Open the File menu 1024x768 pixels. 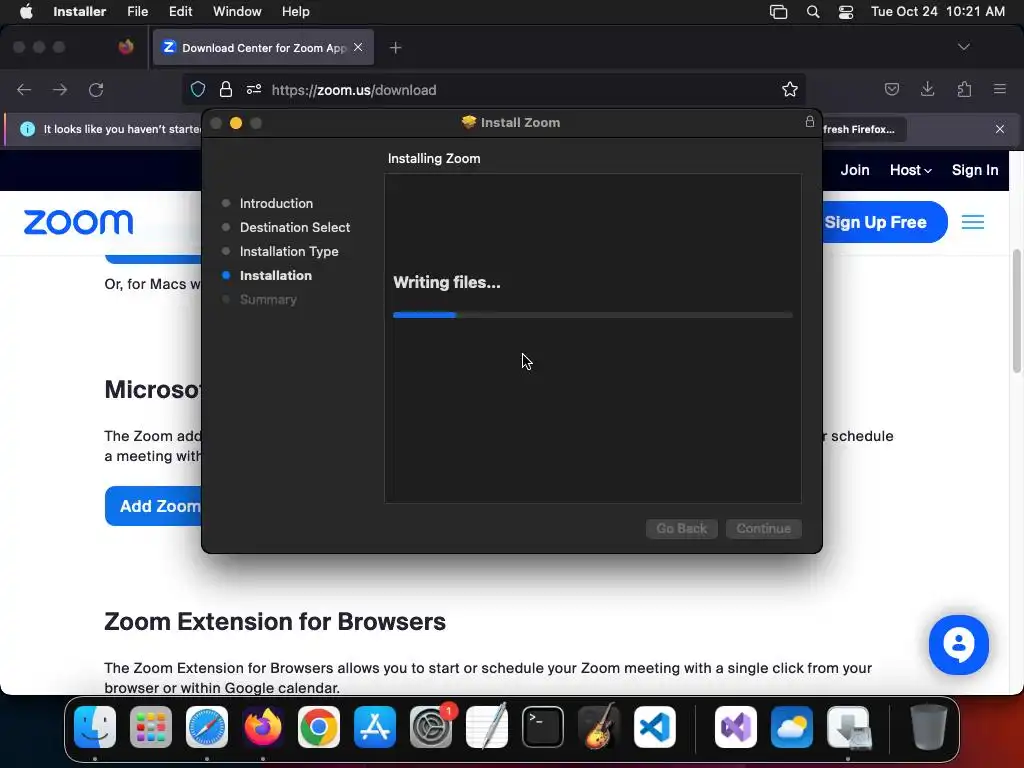[x=137, y=12]
